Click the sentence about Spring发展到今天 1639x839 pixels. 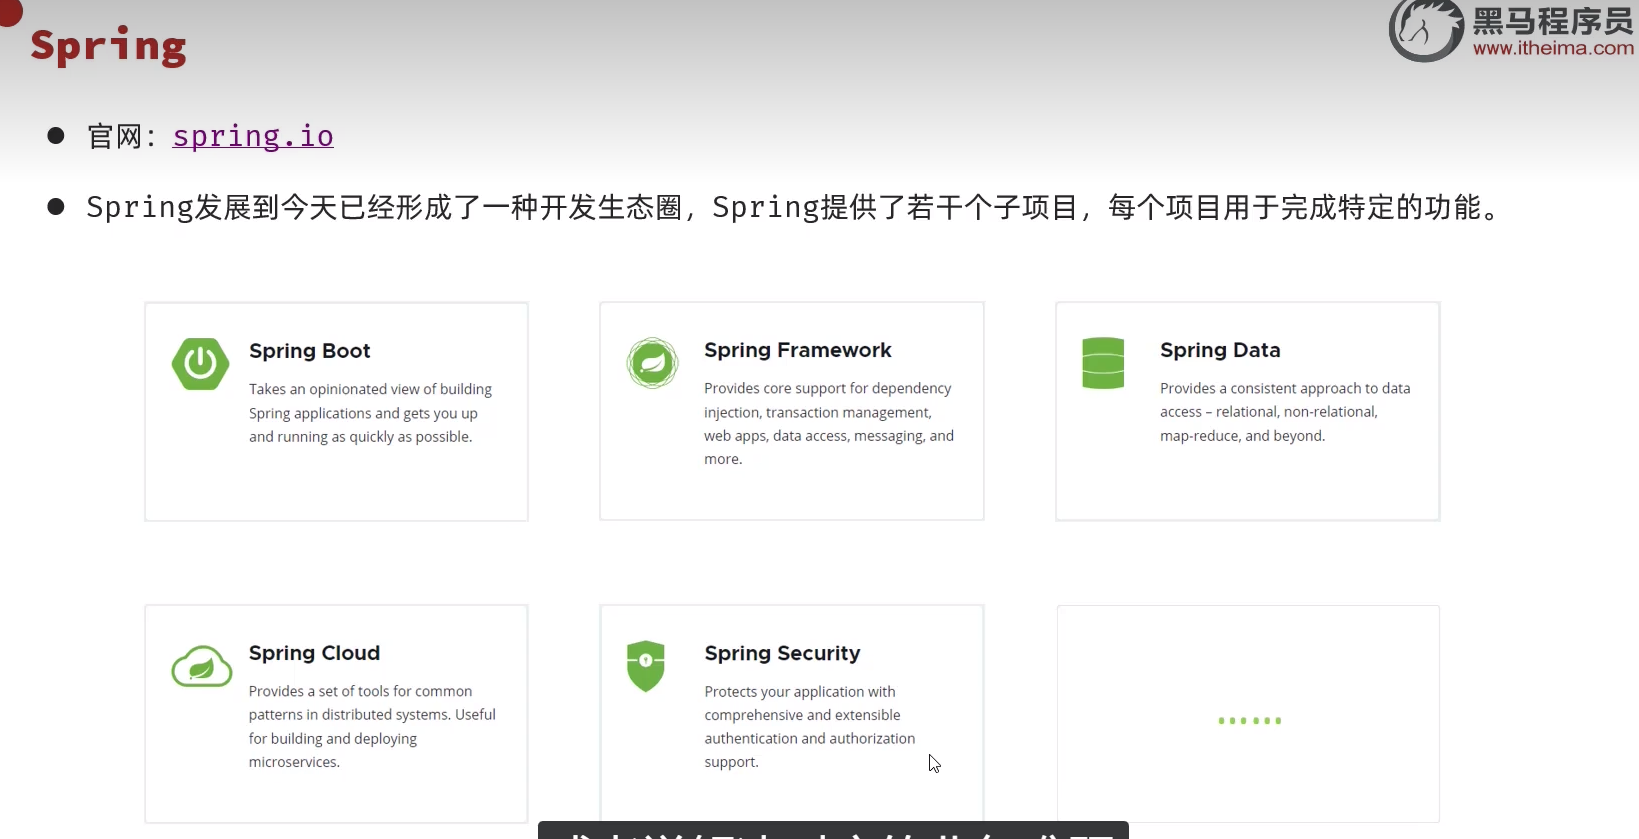(x=795, y=208)
